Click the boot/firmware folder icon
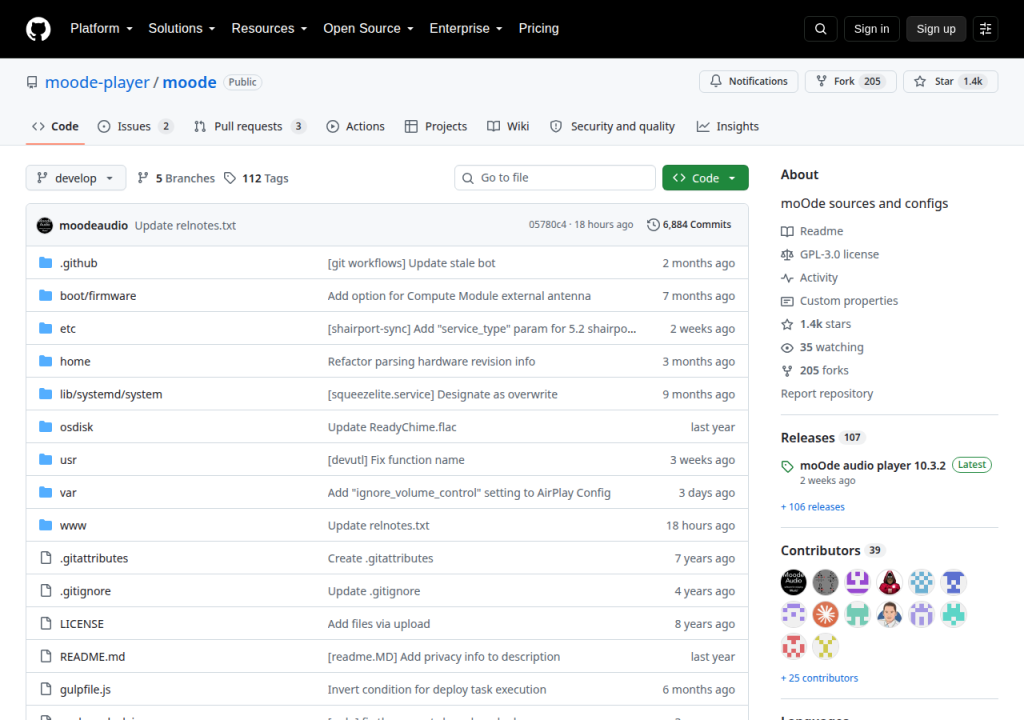This screenshot has width=1024, height=720. [x=45, y=295]
